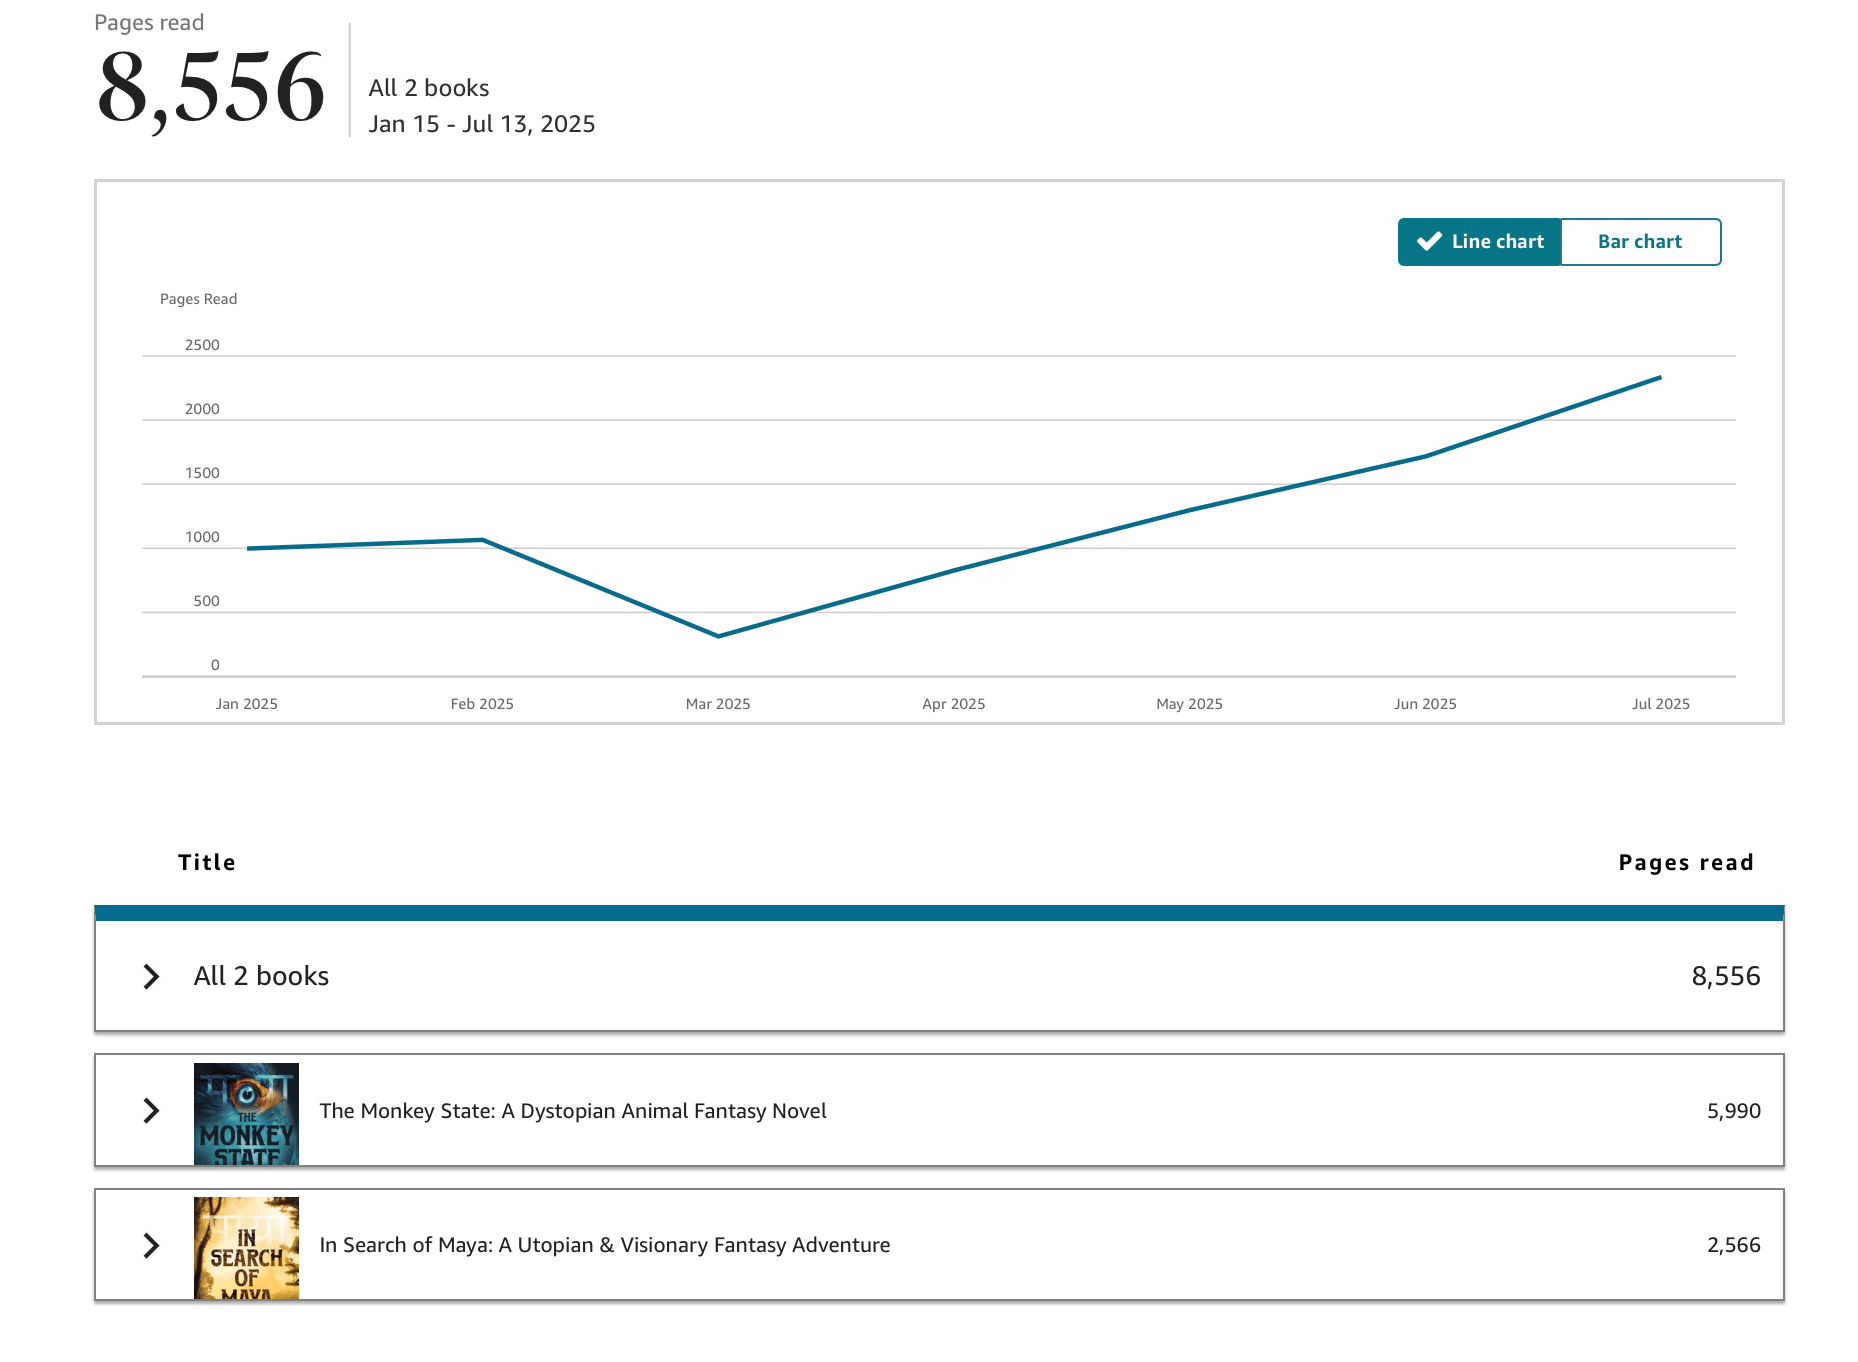This screenshot has height=1362, width=1858.
Task: Click the 2500 y-axis label
Action: (x=202, y=345)
